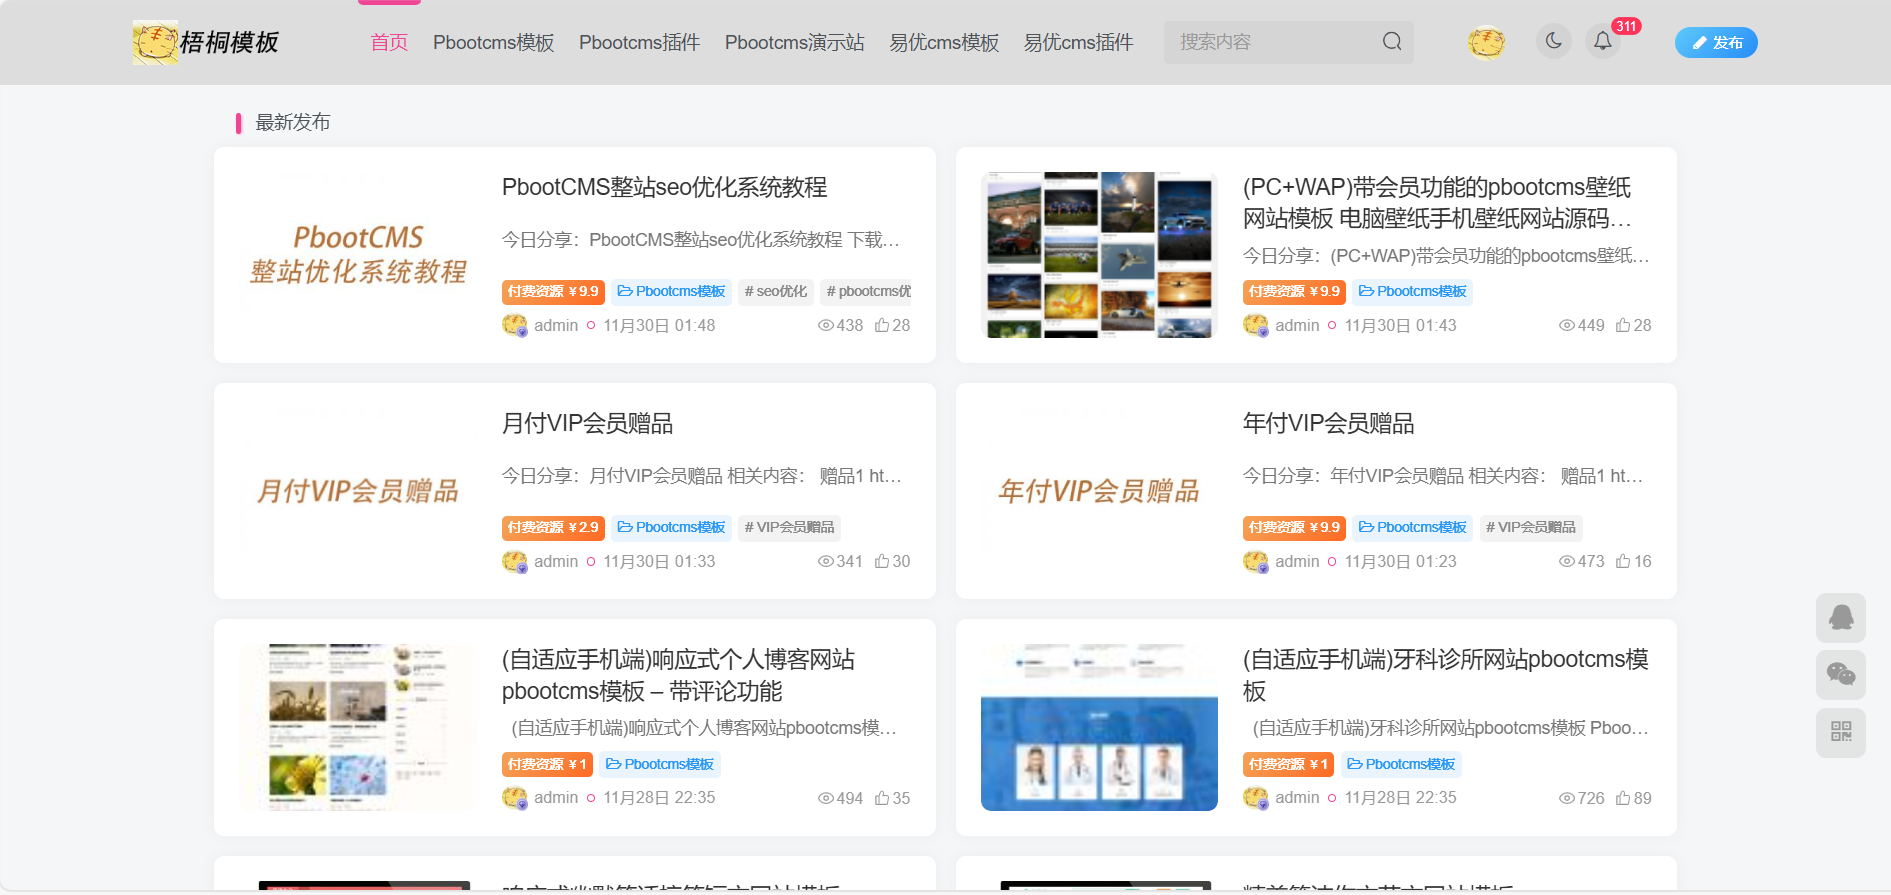Click the search magnifier icon

coord(1392,42)
